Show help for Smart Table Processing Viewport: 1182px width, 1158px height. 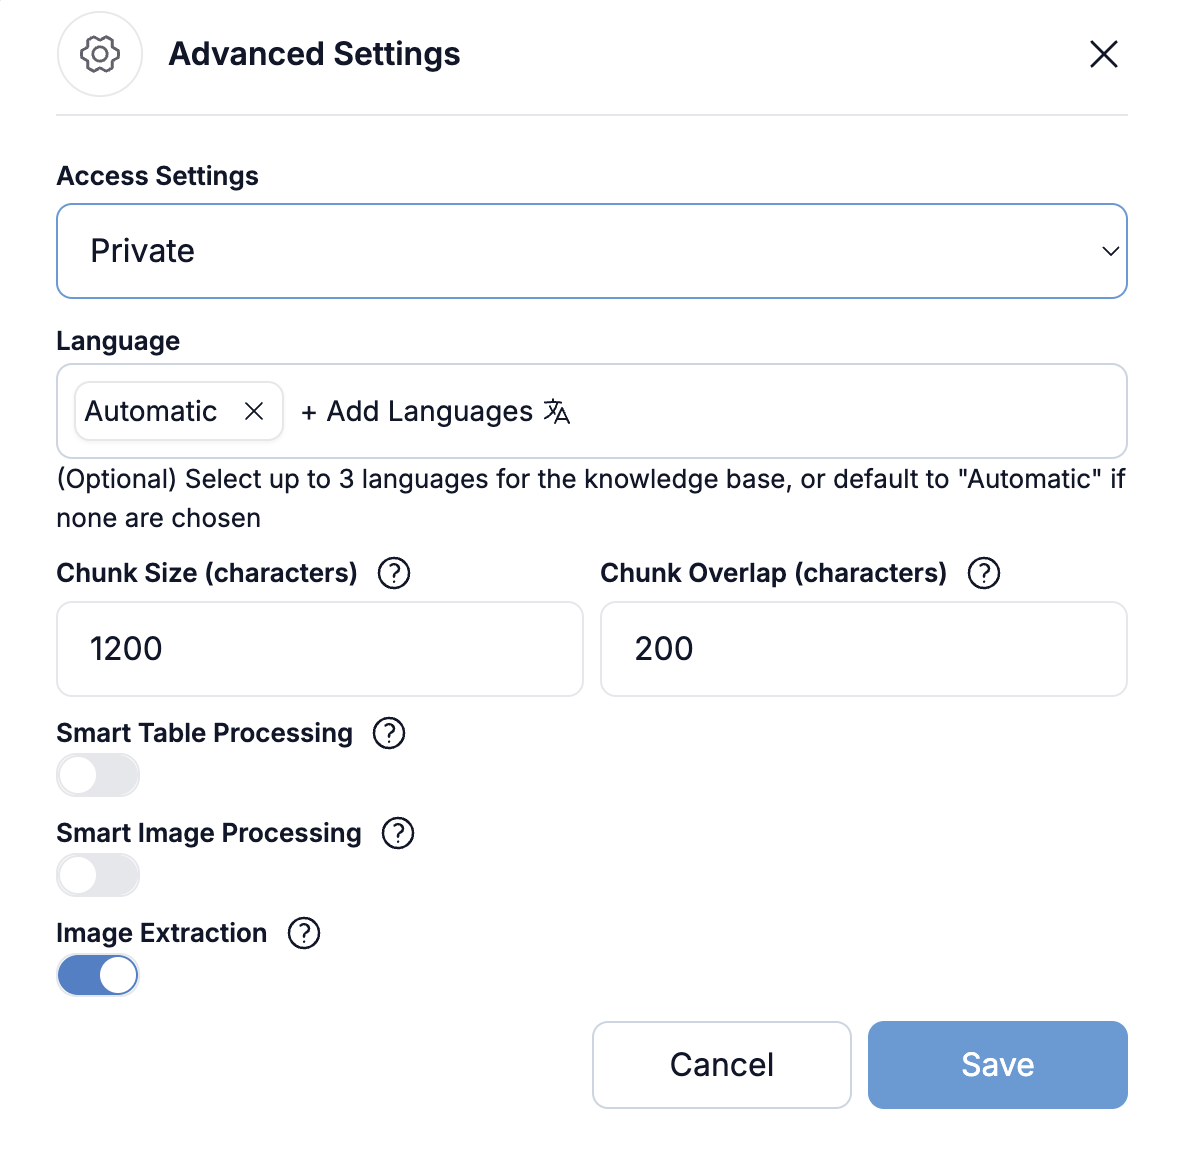(x=389, y=733)
